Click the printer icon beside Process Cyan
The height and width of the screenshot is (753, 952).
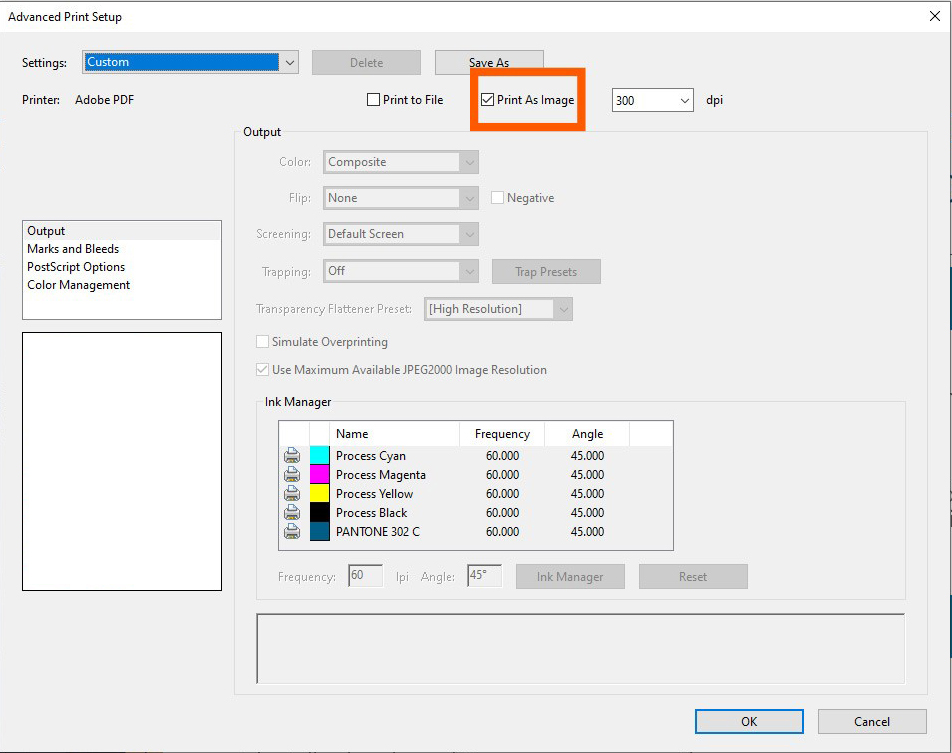292,455
